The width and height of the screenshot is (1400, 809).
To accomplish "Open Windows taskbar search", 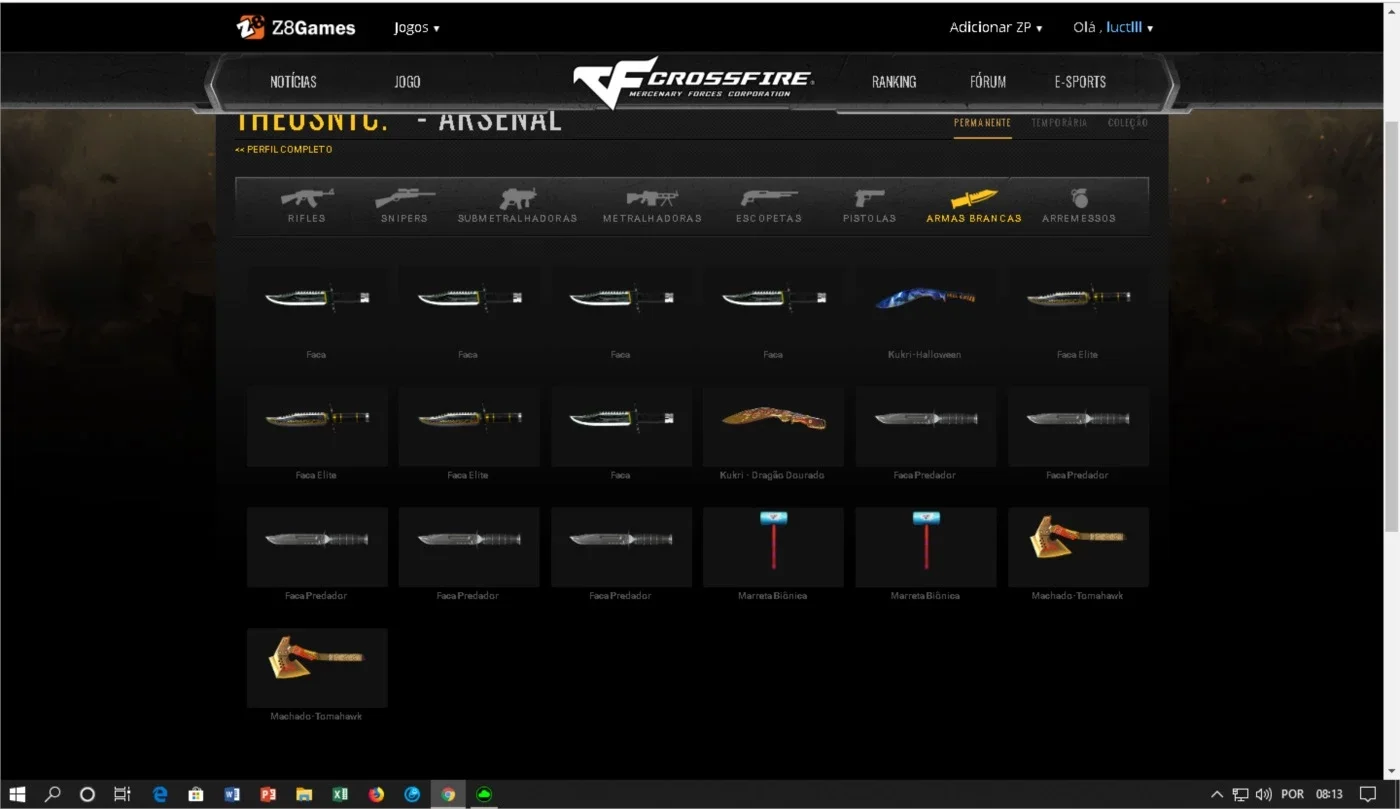I will 52,795.
